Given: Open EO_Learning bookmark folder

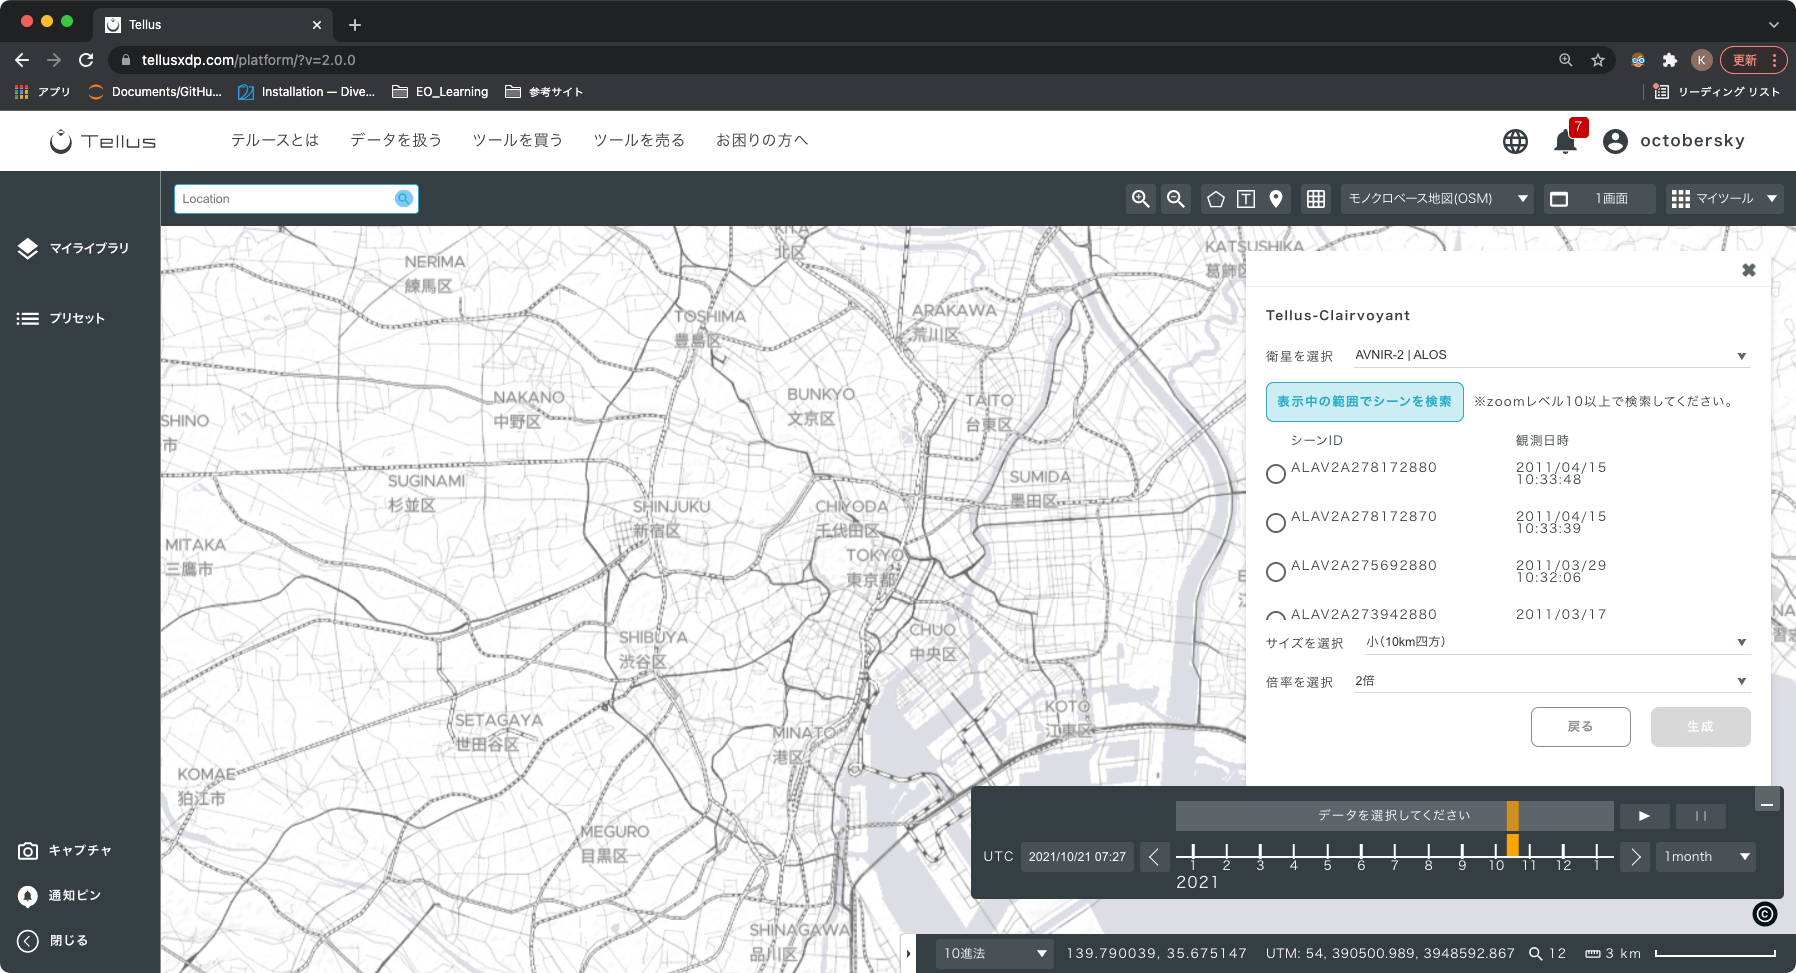Looking at the screenshot, I should (440, 92).
